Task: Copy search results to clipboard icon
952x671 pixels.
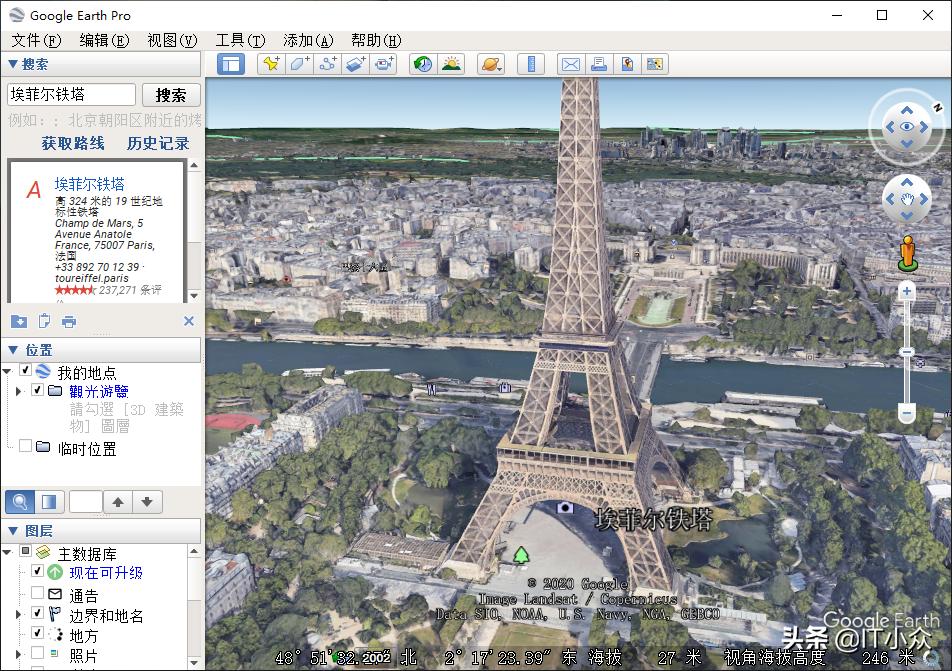Action: pyautogui.click(x=44, y=321)
